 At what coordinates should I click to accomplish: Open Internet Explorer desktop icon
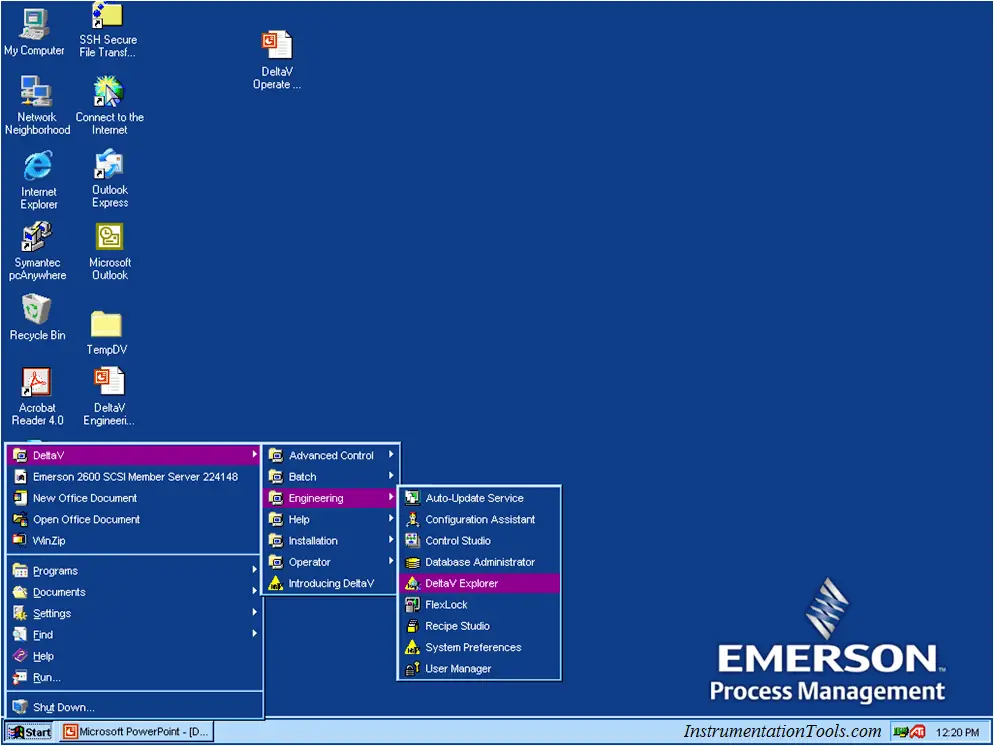(38, 180)
